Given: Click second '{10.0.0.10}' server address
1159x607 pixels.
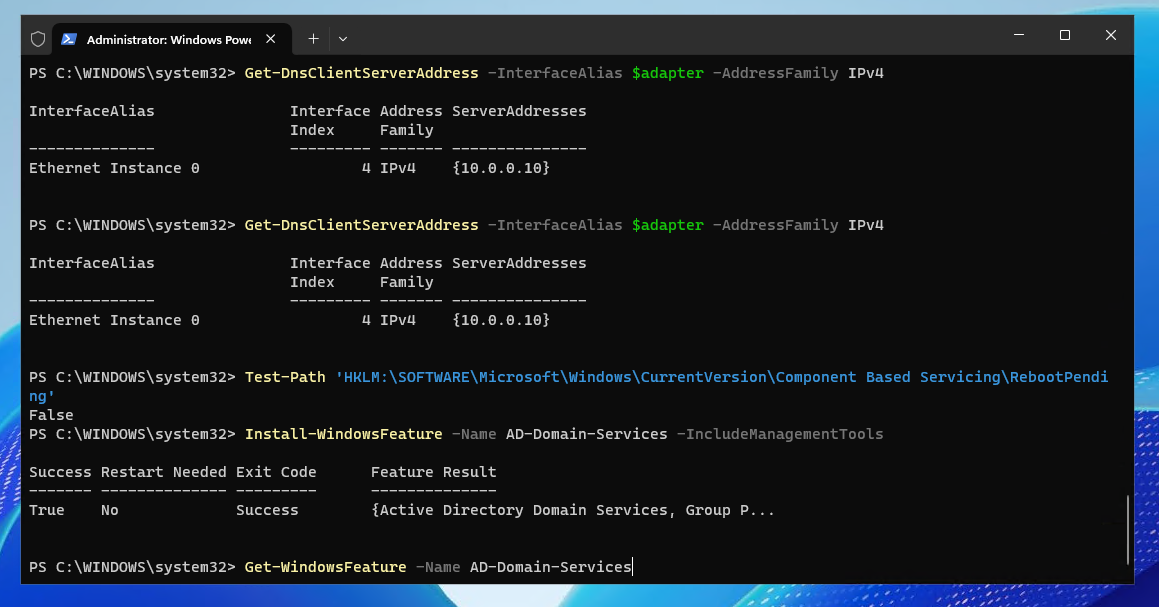Looking at the screenshot, I should point(501,320).
